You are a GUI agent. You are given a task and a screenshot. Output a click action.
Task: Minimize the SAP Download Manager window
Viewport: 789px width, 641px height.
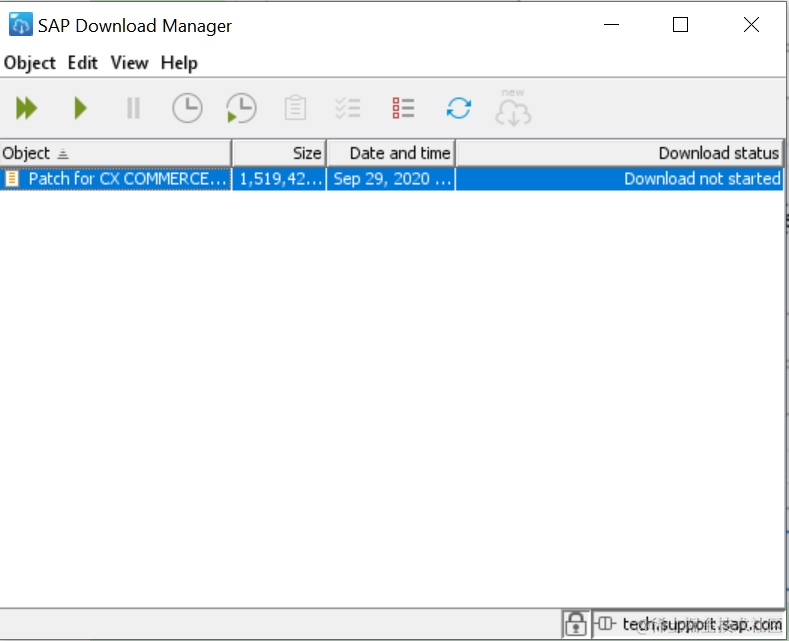pos(611,25)
